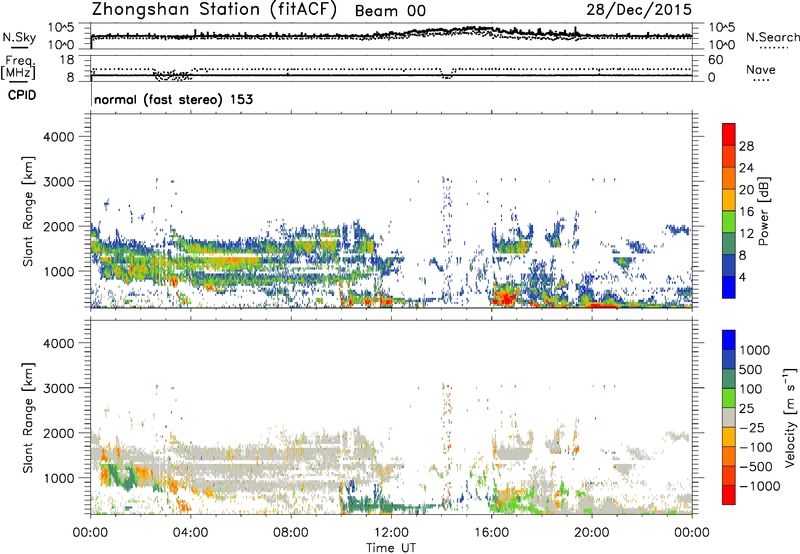Click the "-1000" label on Velocity colorbar
Viewport: 800px width, 554px height.
(x=760, y=486)
